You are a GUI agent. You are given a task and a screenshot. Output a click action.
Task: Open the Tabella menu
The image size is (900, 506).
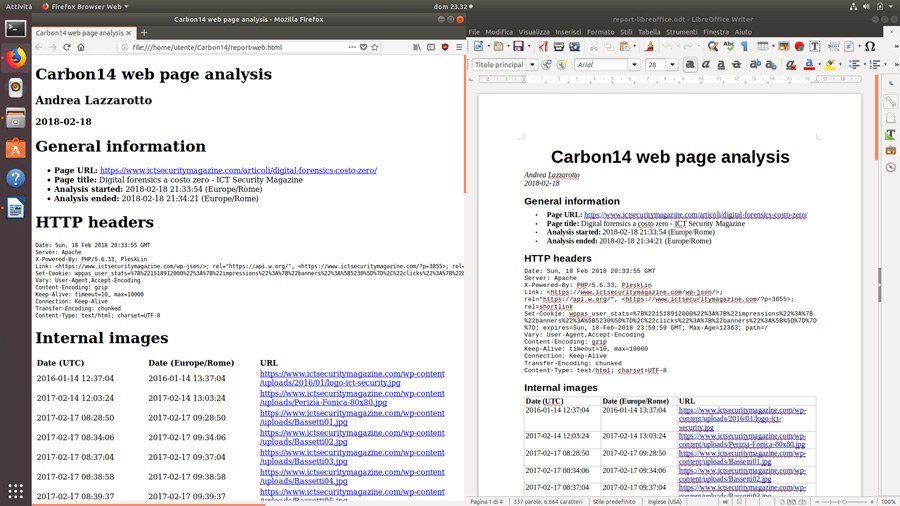pyautogui.click(x=649, y=32)
